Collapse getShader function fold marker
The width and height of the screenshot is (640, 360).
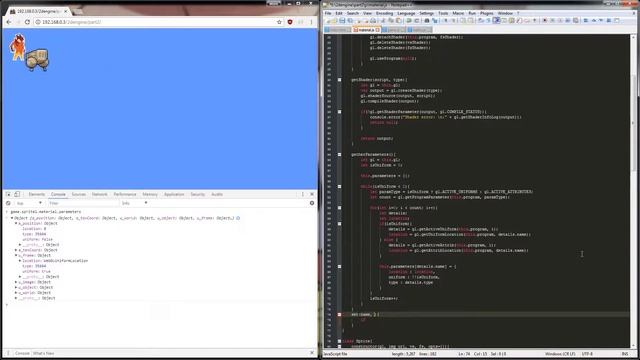(x=339, y=80)
